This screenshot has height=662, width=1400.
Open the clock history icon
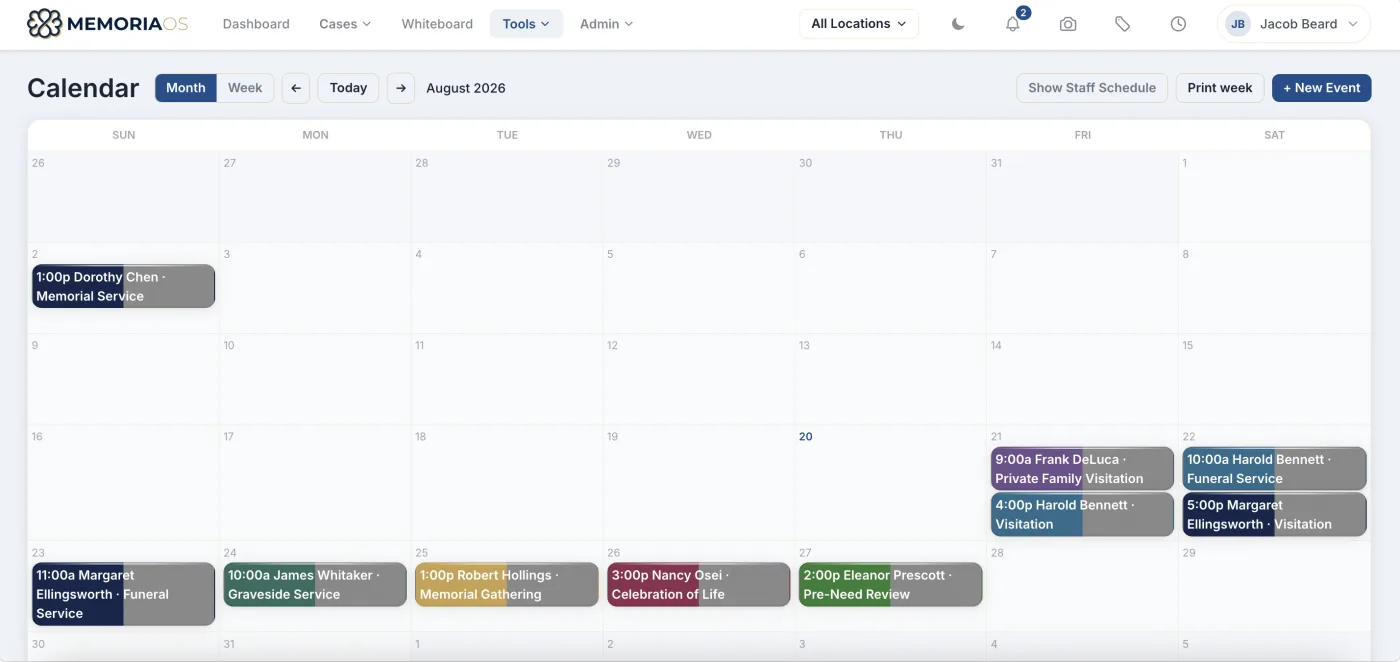click(x=1178, y=24)
